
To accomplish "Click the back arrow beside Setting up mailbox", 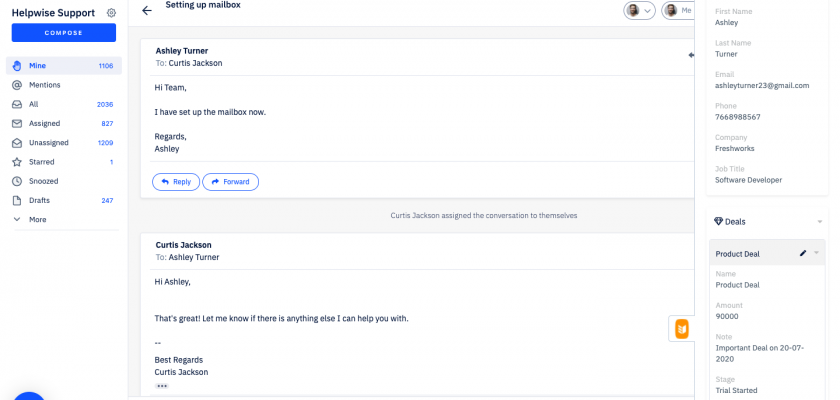I will tap(147, 10).
